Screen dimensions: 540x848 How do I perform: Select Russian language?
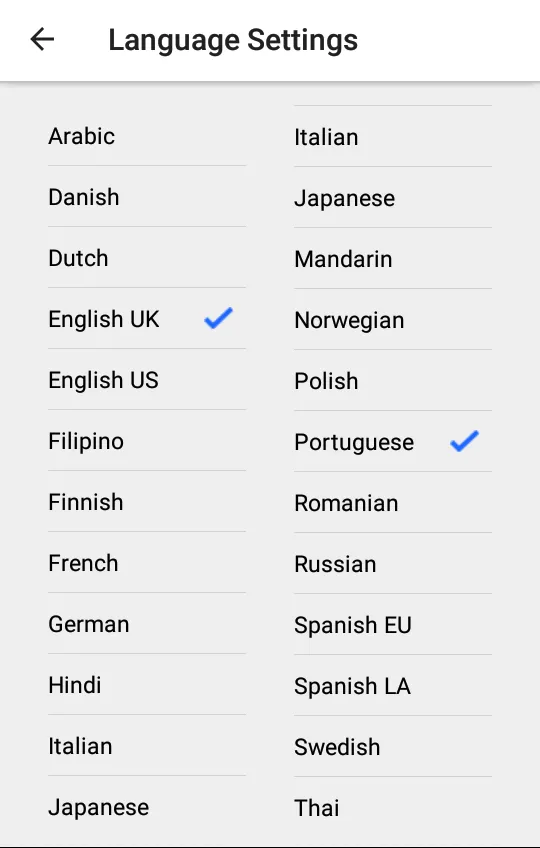click(x=393, y=564)
